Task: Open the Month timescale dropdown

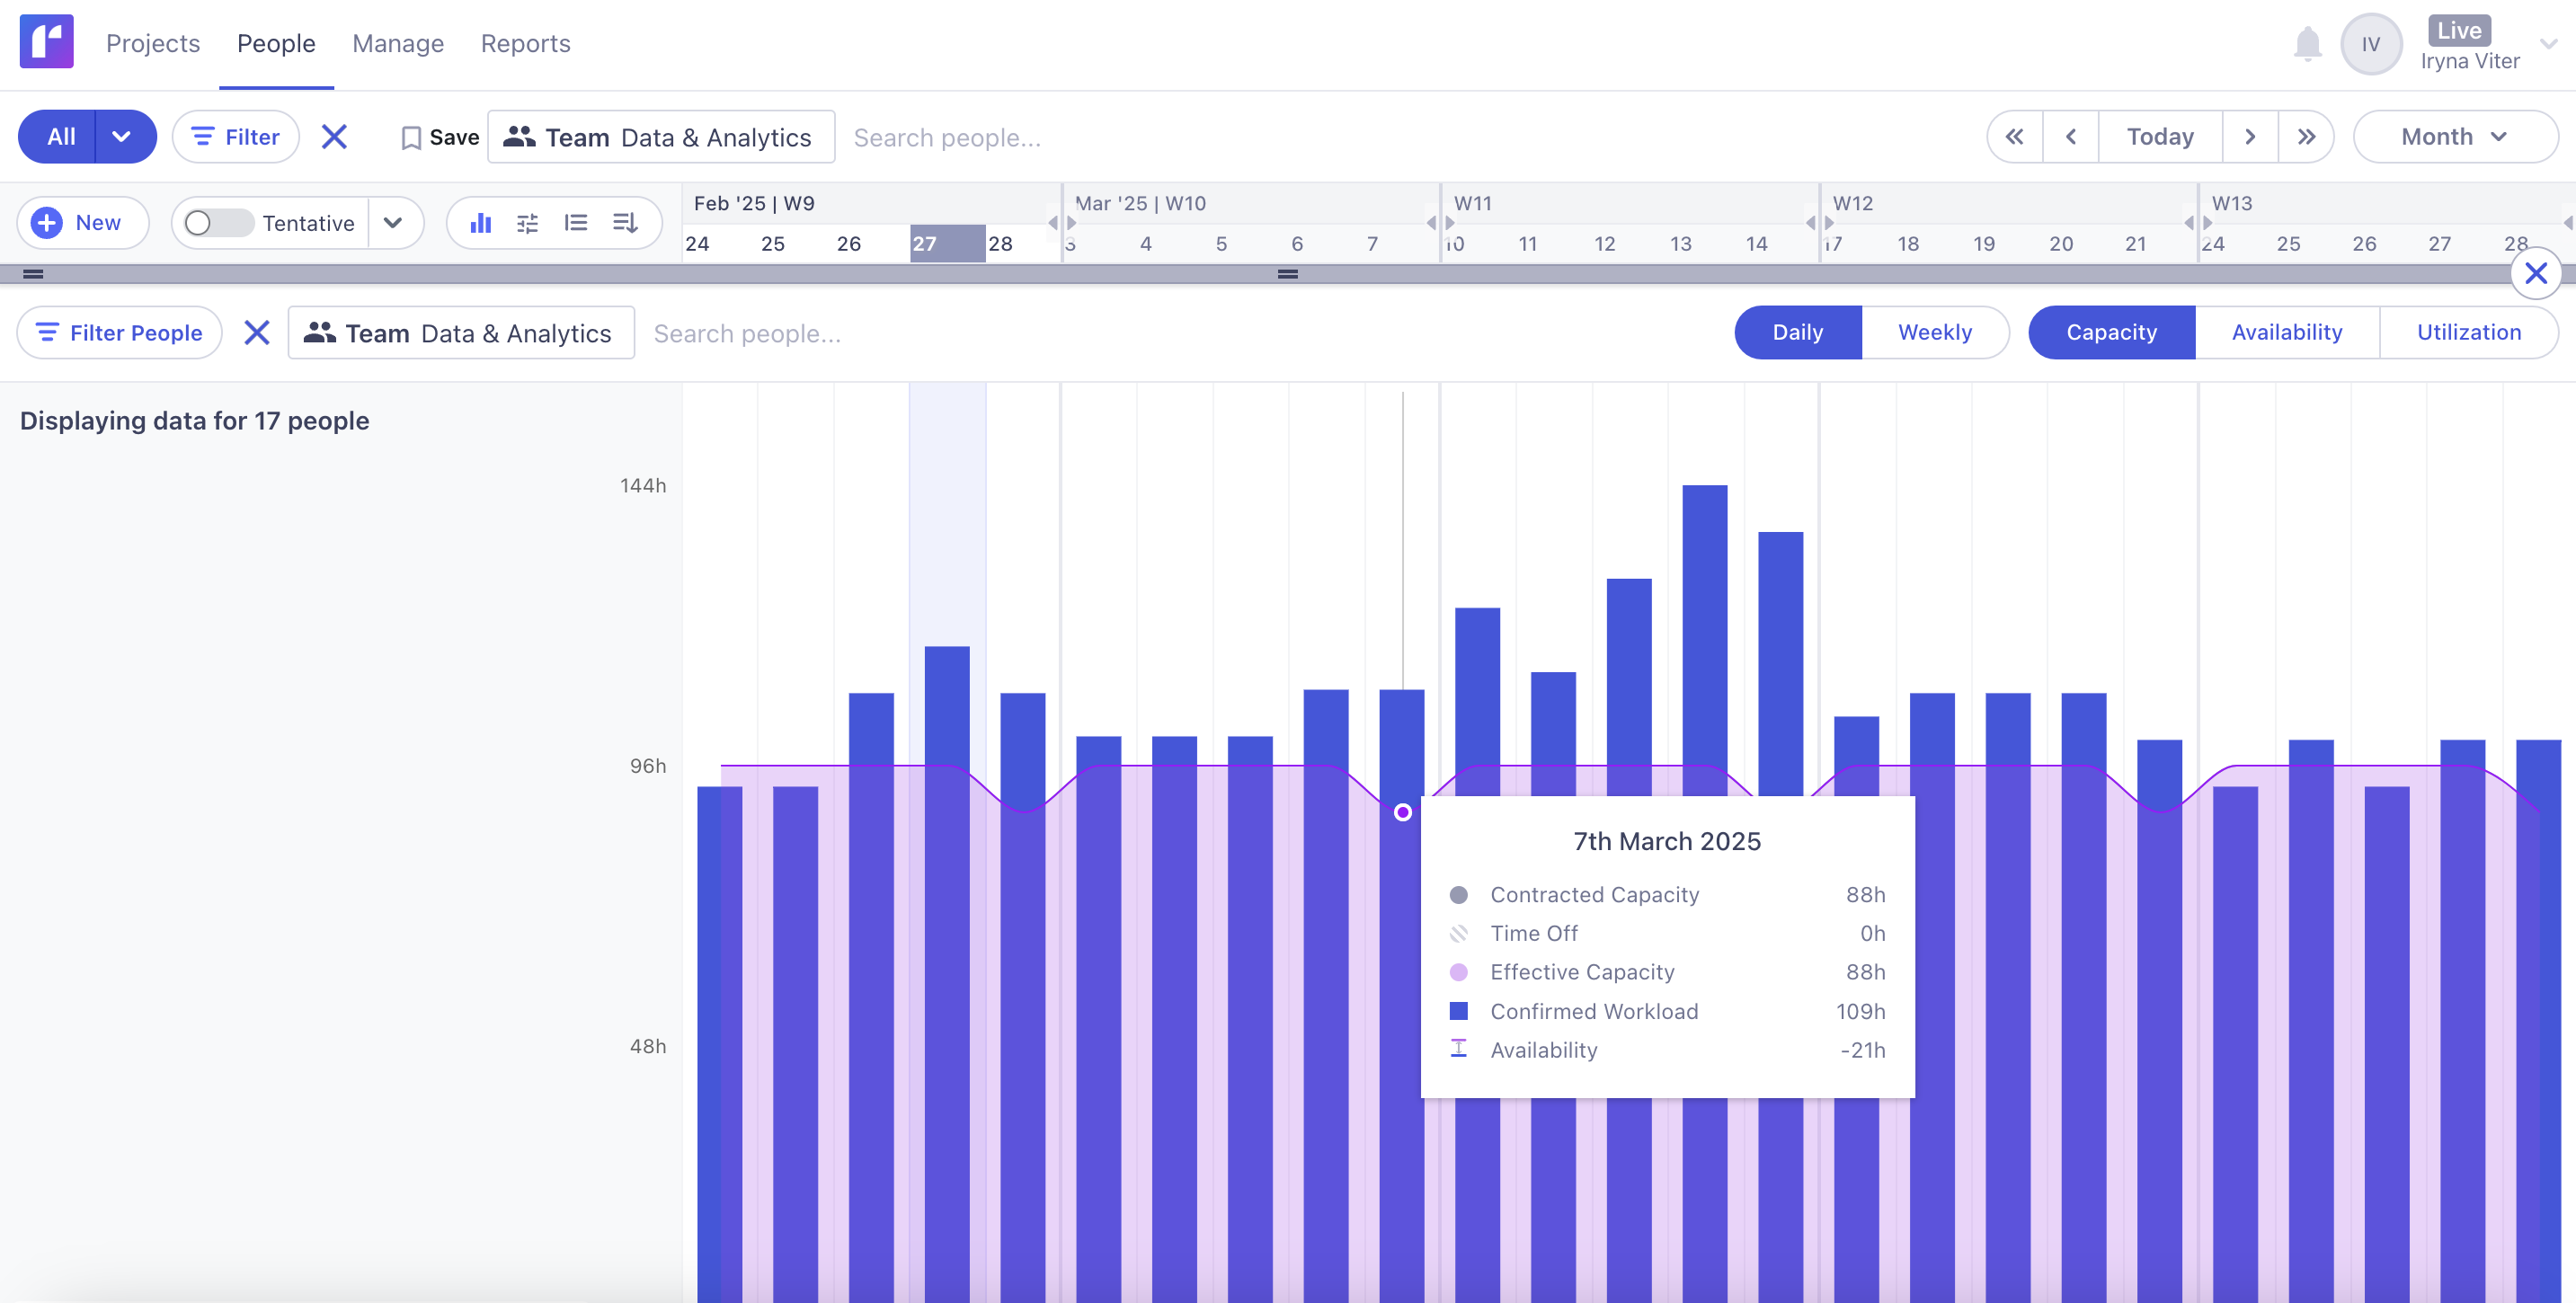Action: coord(2454,137)
